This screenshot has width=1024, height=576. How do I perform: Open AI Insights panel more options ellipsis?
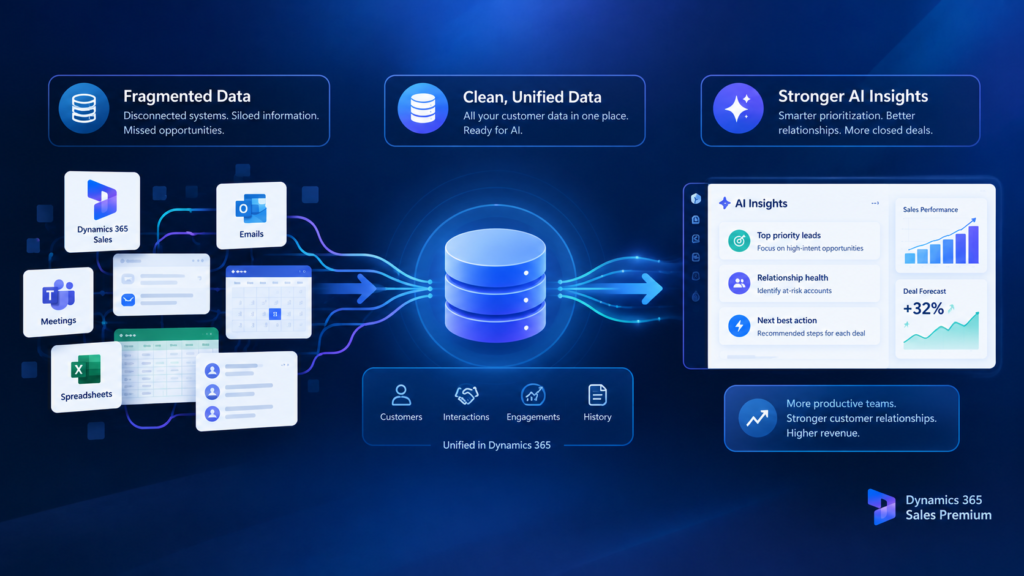pyautogui.click(x=875, y=203)
